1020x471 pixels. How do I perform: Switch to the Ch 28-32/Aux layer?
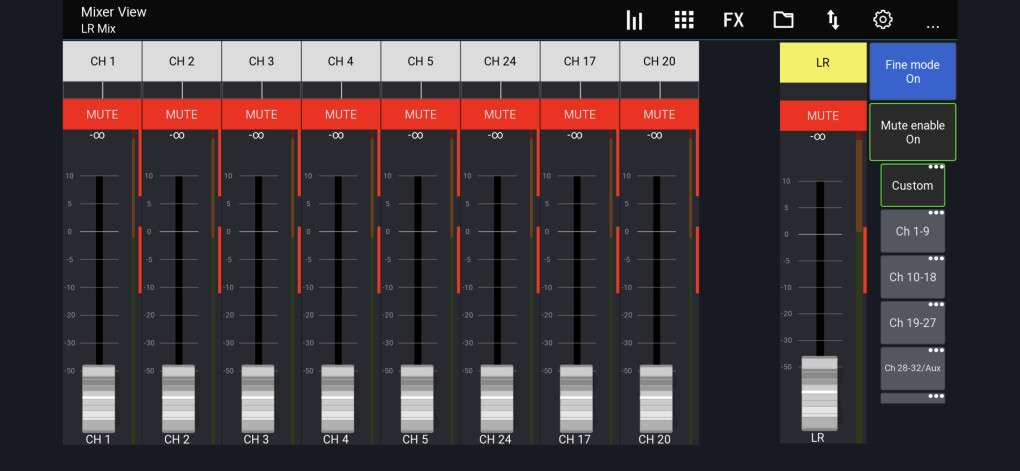point(912,369)
